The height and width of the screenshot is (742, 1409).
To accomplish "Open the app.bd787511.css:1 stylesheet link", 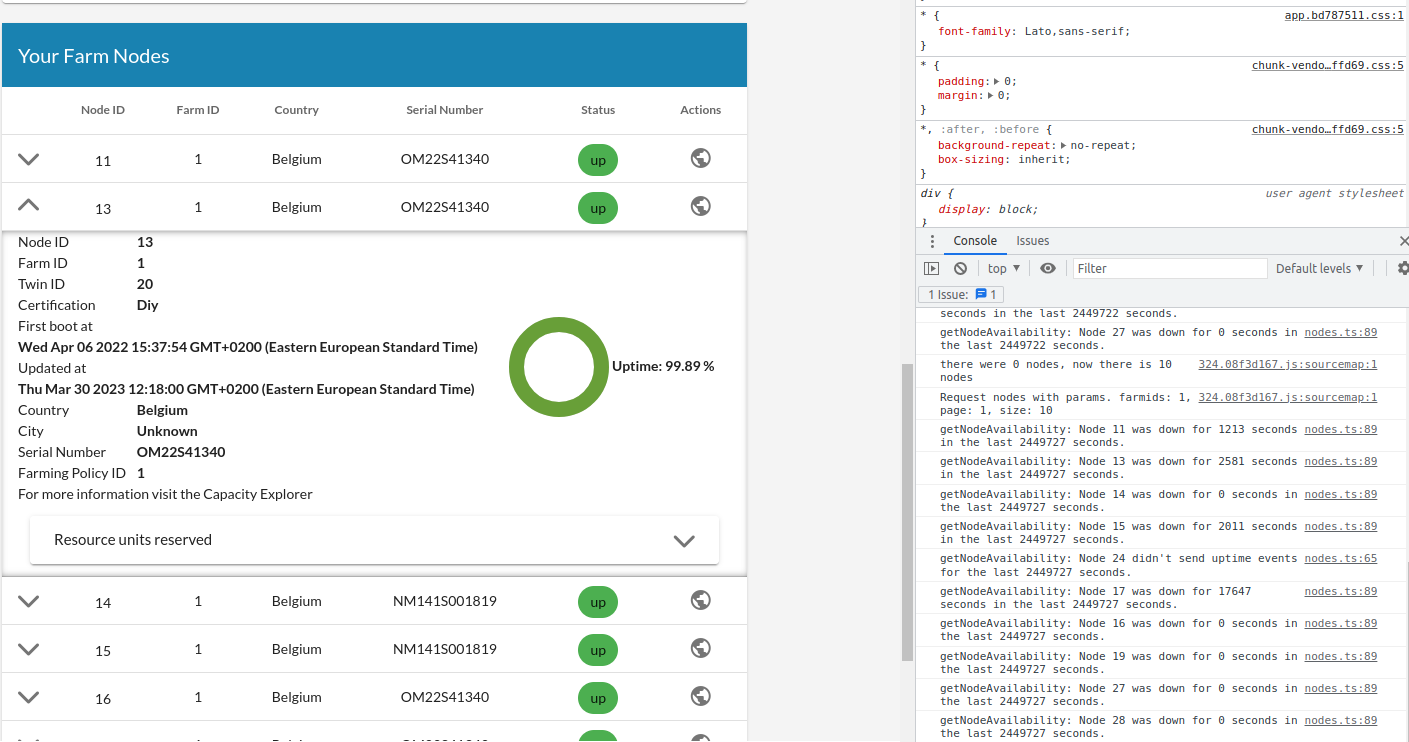I will pyautogui.click(x=1344, y=15).
